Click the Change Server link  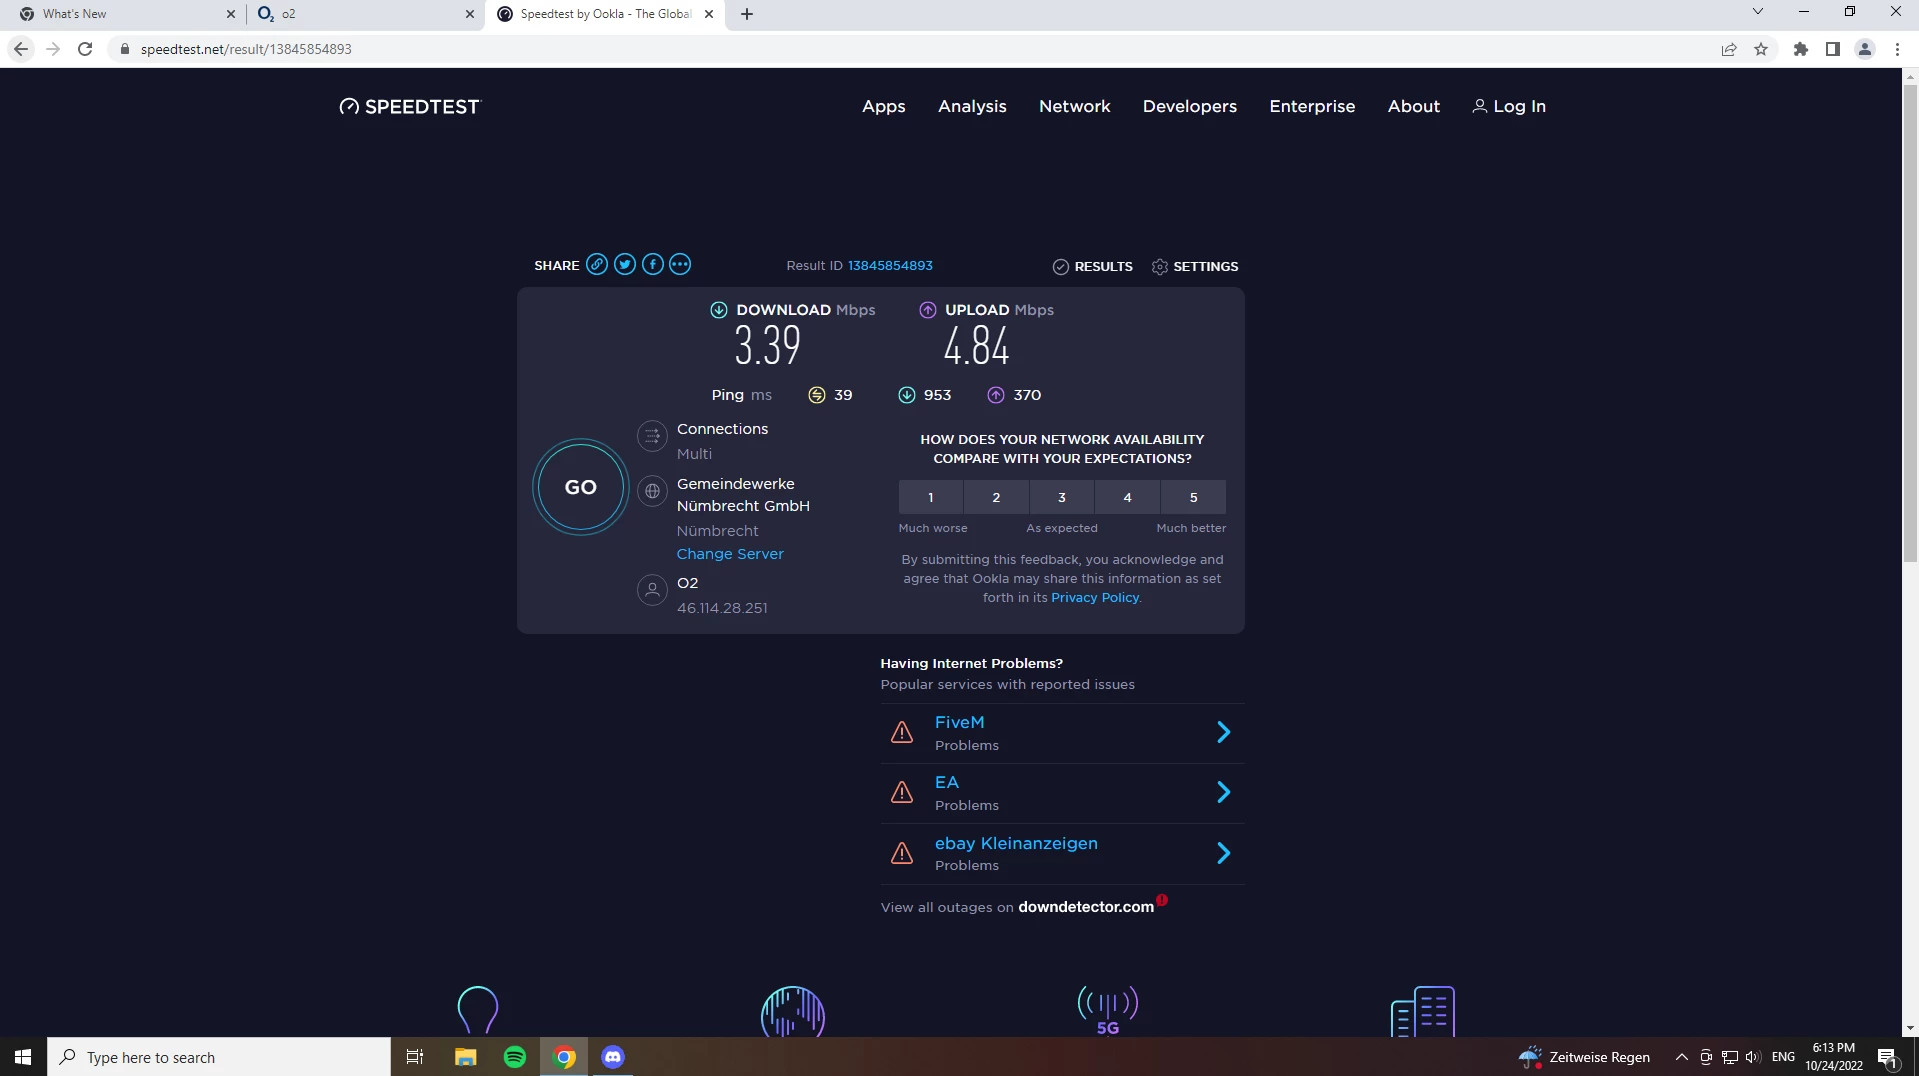[x=729, y=554]
